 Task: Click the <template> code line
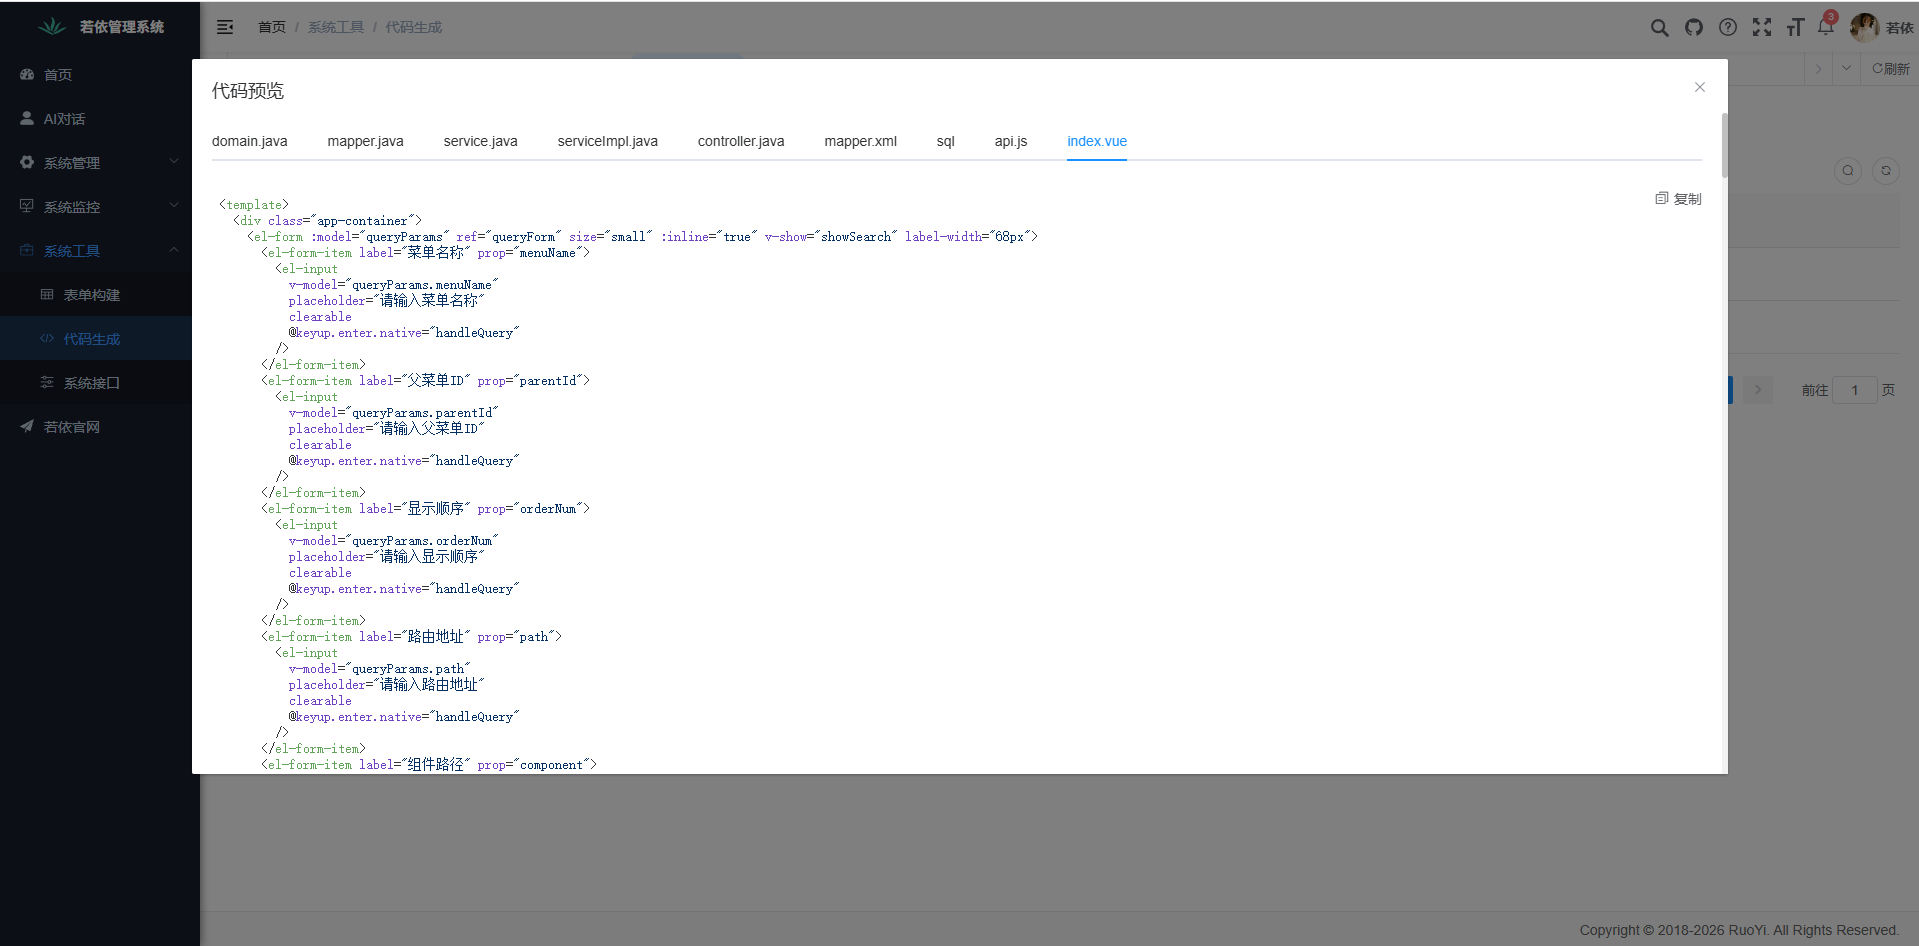[x=254, y=205]
